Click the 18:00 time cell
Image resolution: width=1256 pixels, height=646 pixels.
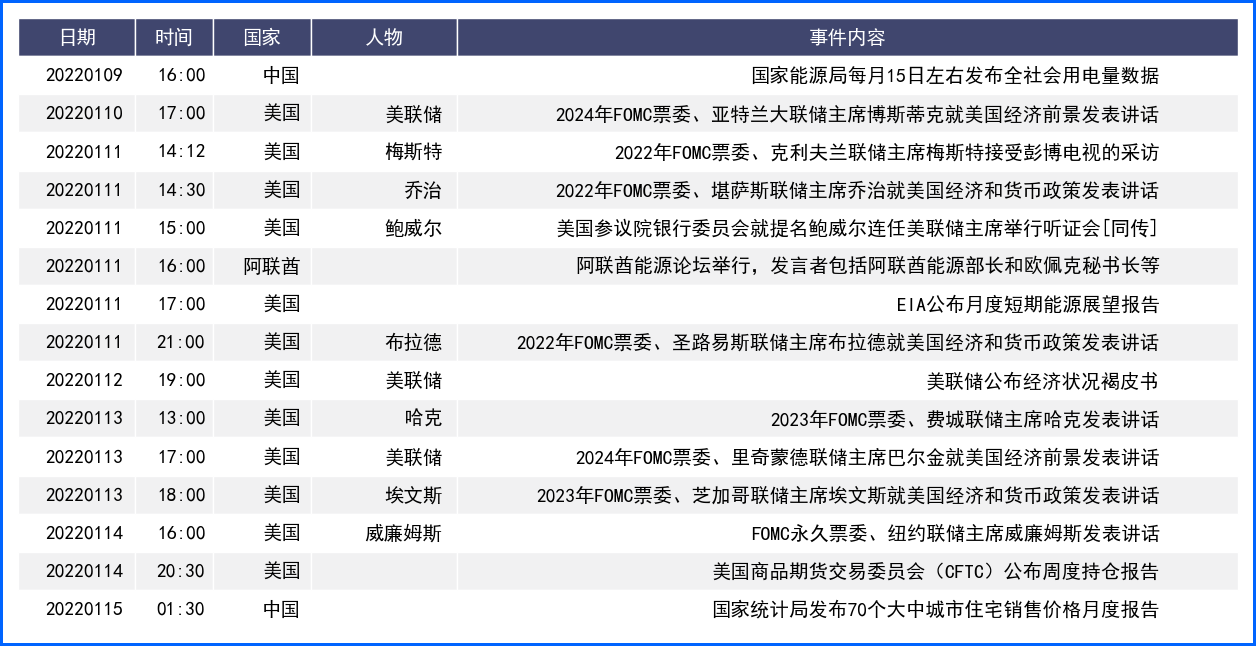click(181, 495)
